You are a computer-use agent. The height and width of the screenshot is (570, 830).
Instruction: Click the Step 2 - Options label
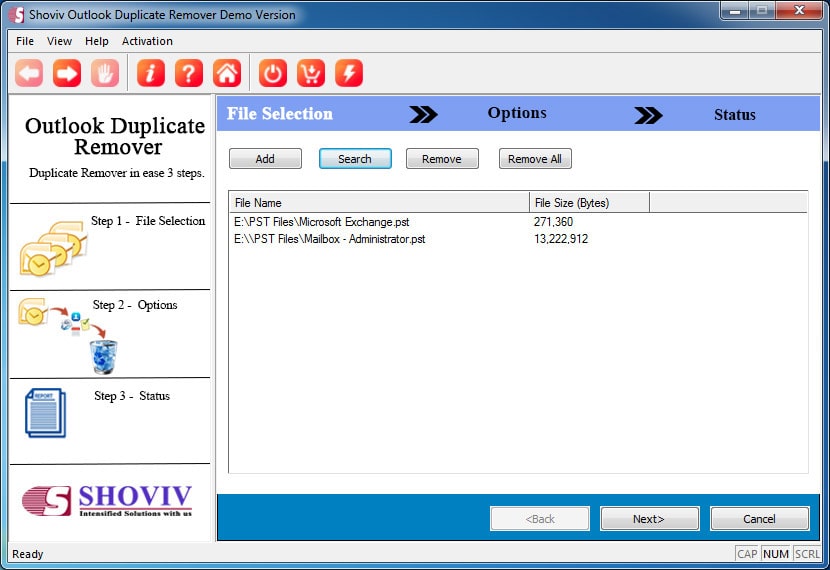135,305
